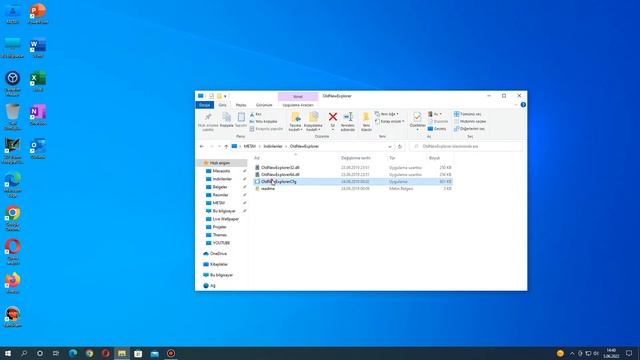Switch to the Giriş (Home) ribbon tab
The width and height of the screenshot is (640, 360).
click(222, 105)
